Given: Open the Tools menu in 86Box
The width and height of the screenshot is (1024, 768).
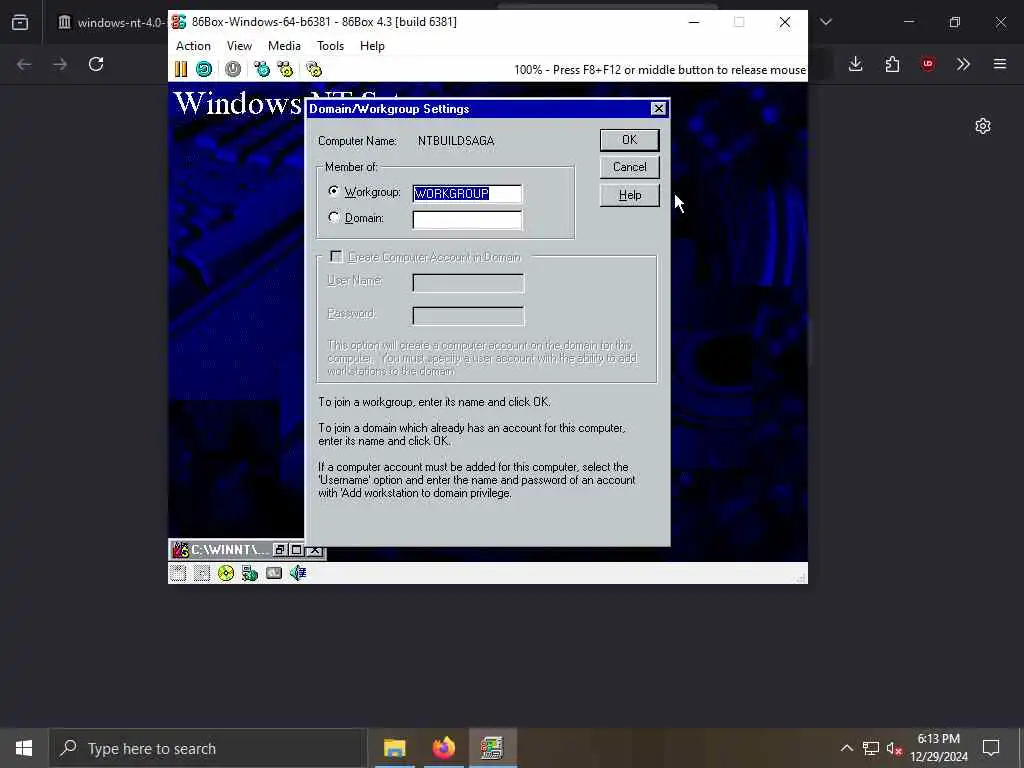Looking at the screenshot, I should point(330,46).
